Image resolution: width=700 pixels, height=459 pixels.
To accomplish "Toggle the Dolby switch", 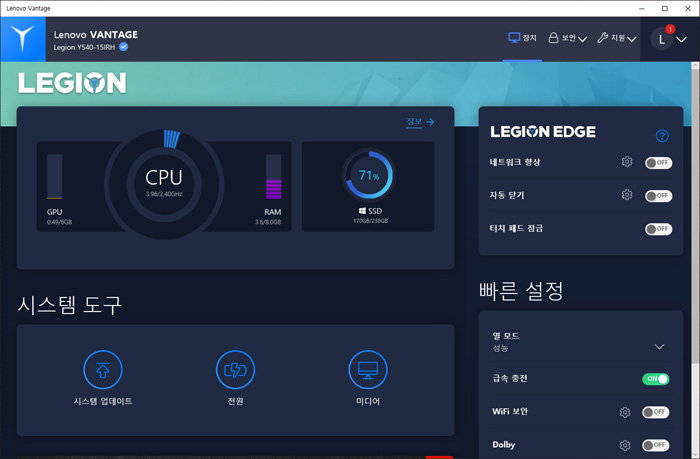I will [x=655, y=445].
